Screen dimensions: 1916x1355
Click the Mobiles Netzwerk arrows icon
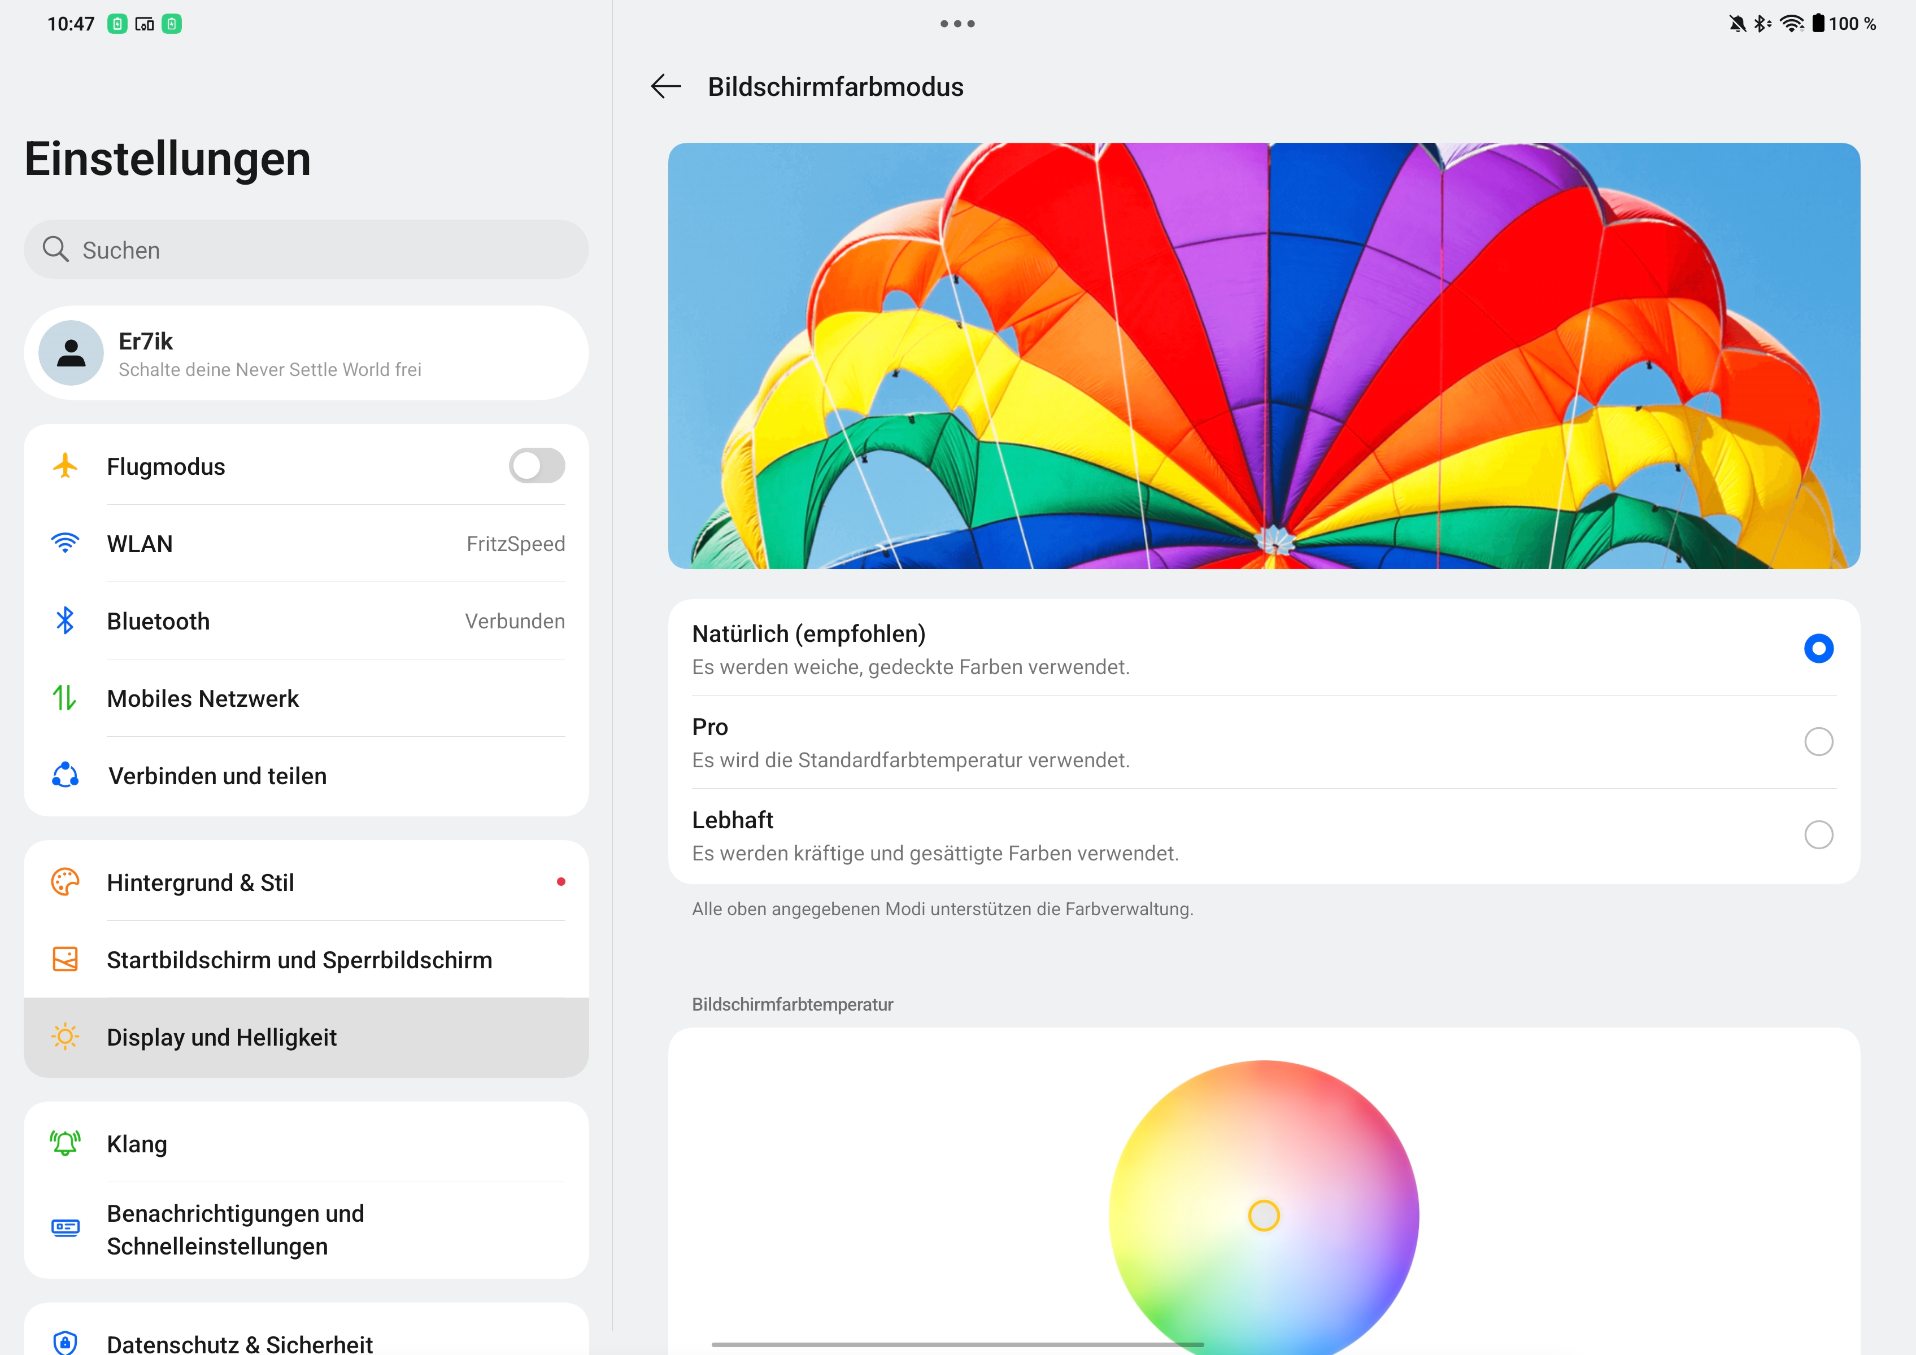coord(65,698)
